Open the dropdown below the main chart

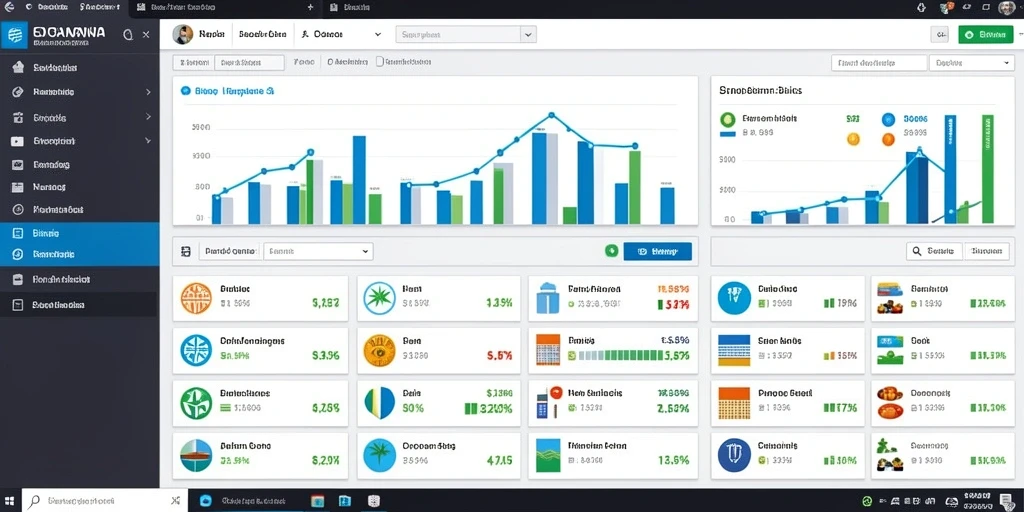point(318,251)
